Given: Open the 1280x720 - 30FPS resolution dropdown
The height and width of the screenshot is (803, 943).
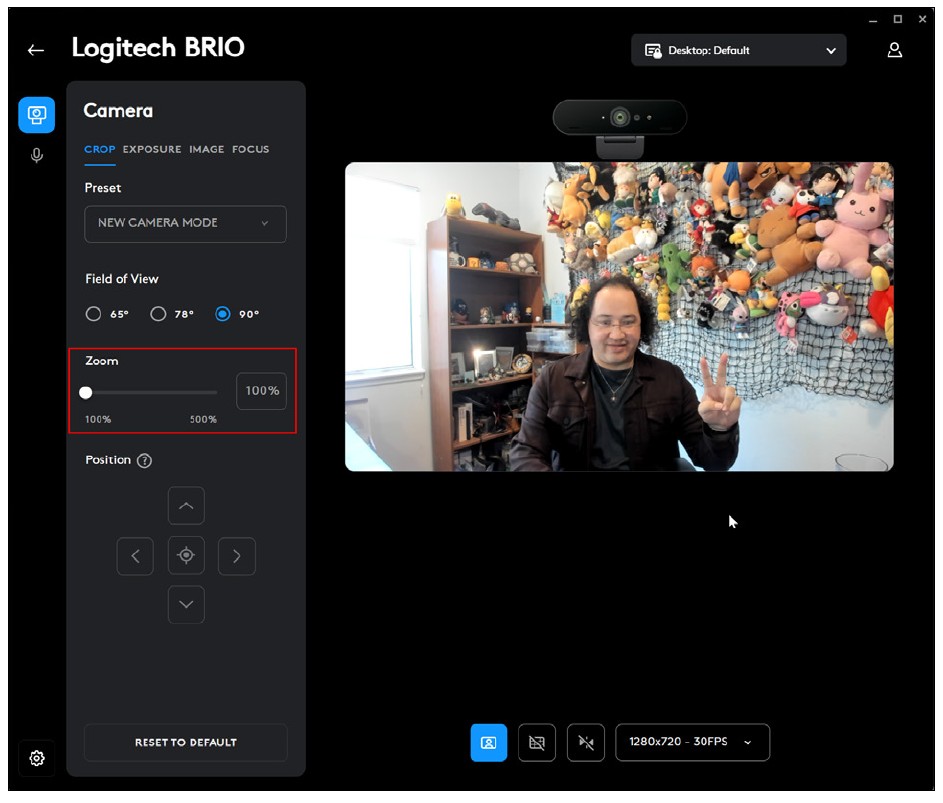Looking at the screenshot, I should tap(692, 742).
